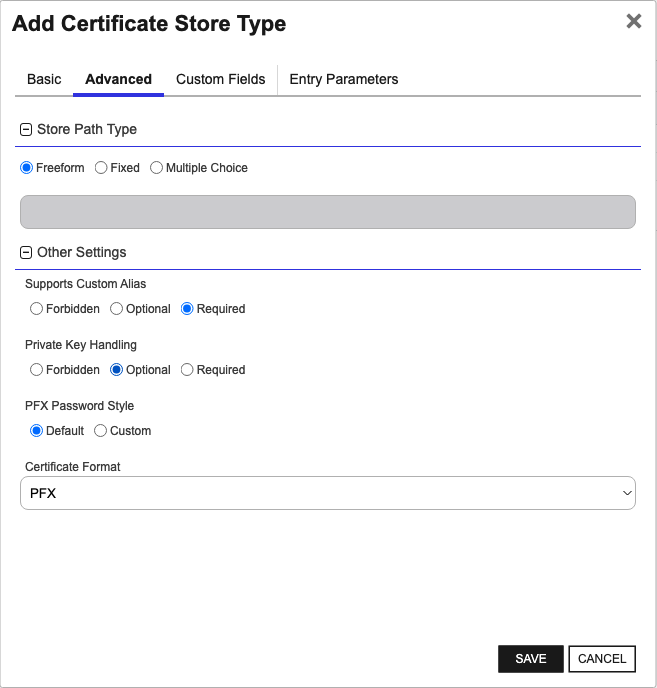
Task: Click the PFX Password Style label
Action: point(79,406)
